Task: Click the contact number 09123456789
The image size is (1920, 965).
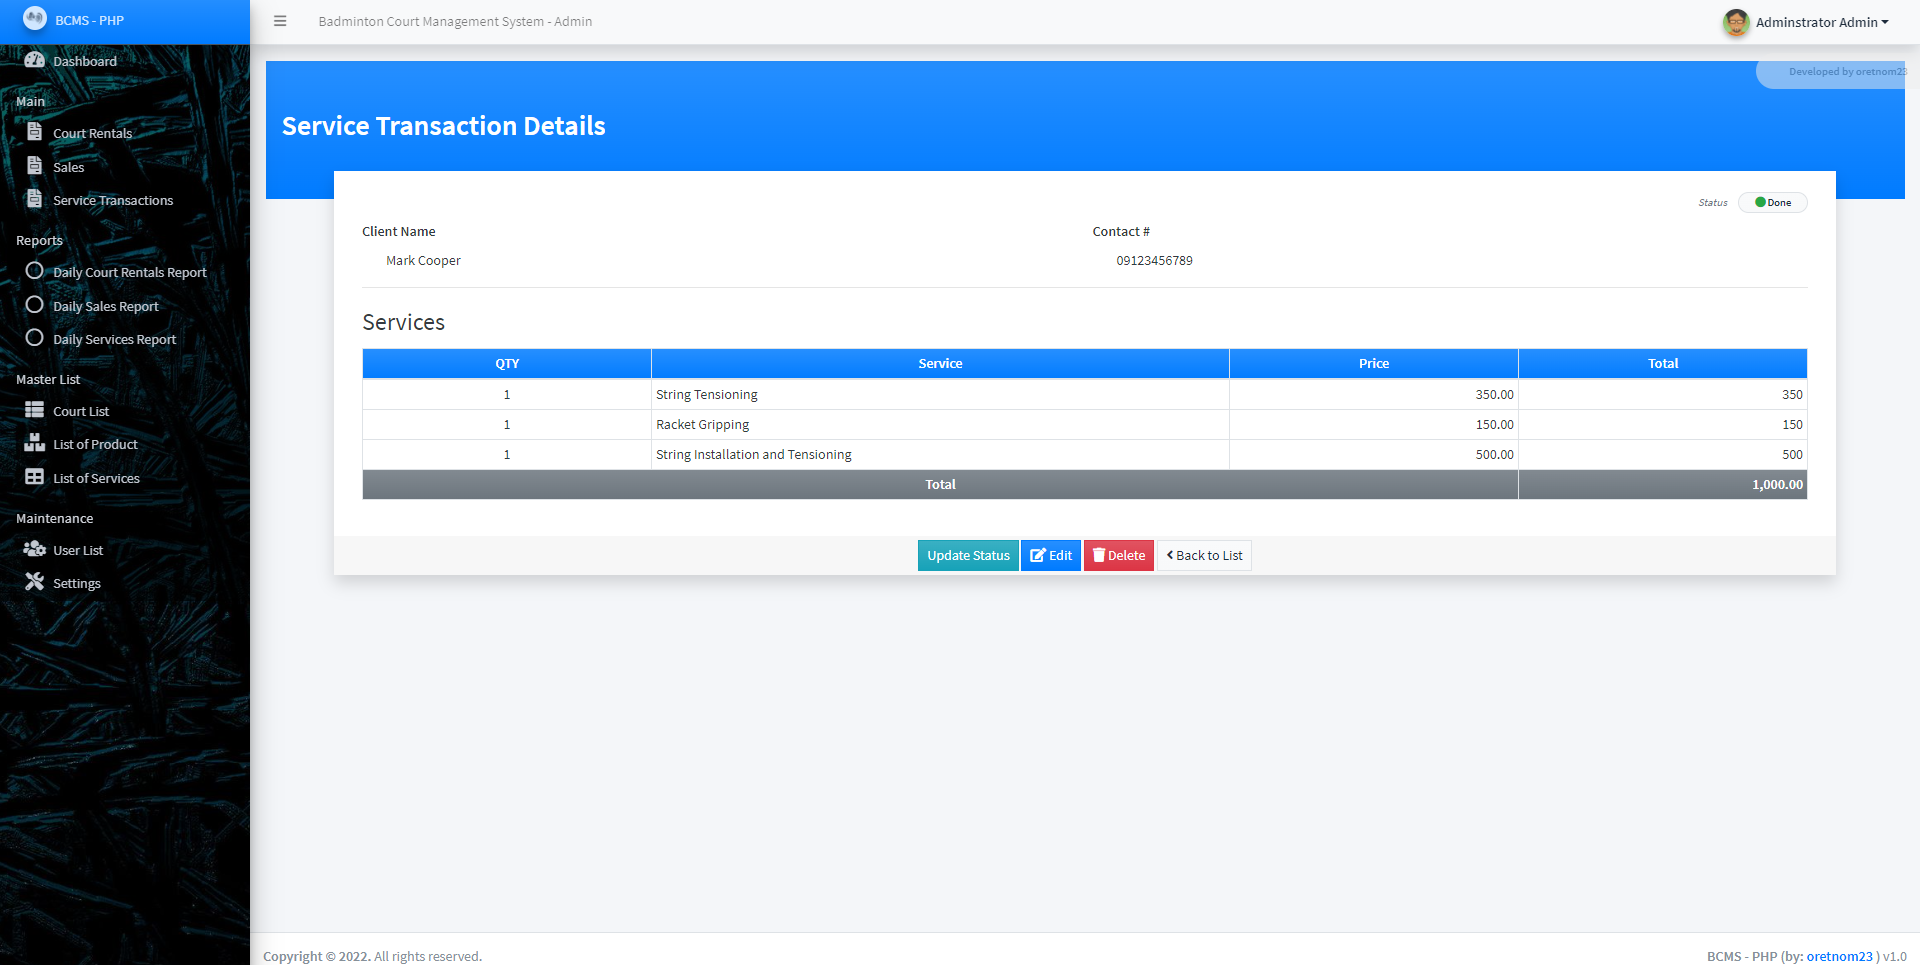Action: tap(1154, 260)
